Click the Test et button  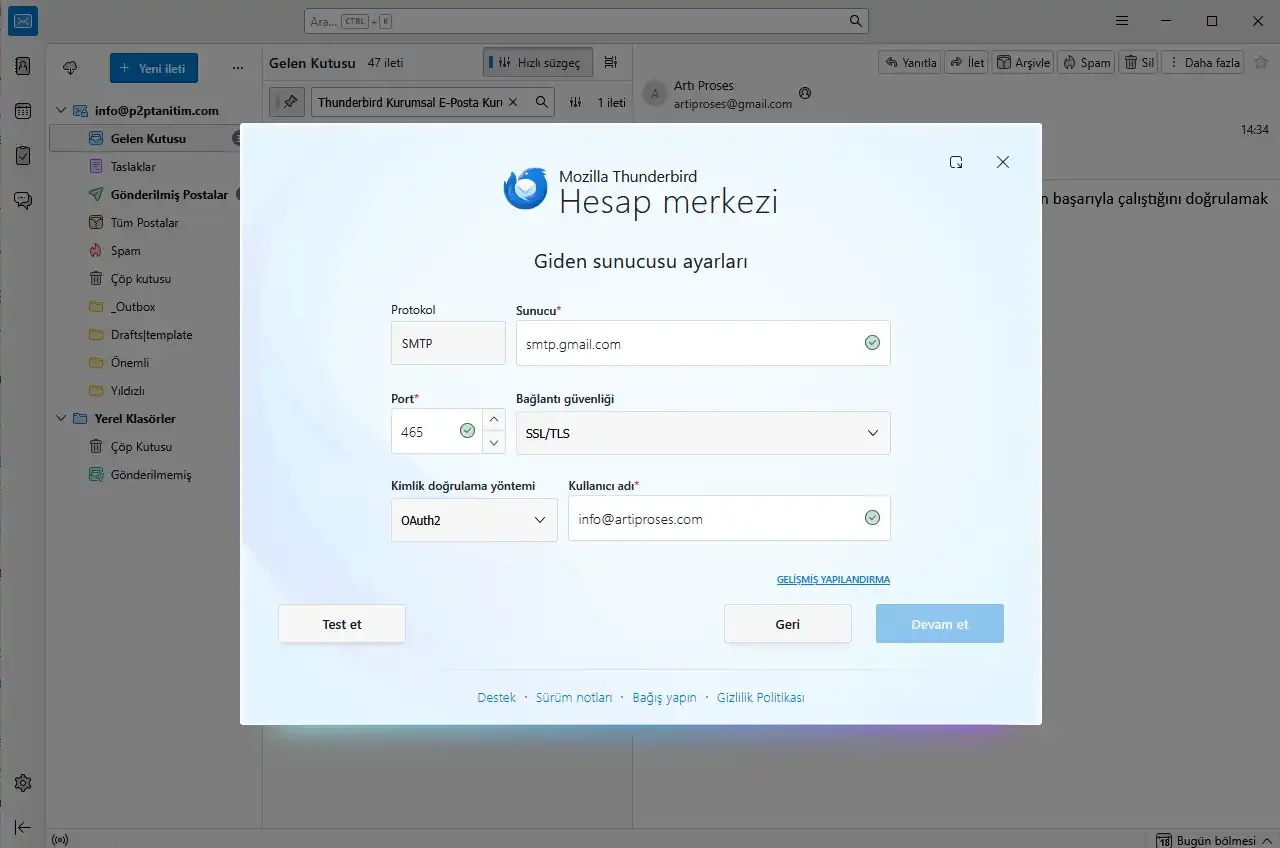(x=342, y=624)
